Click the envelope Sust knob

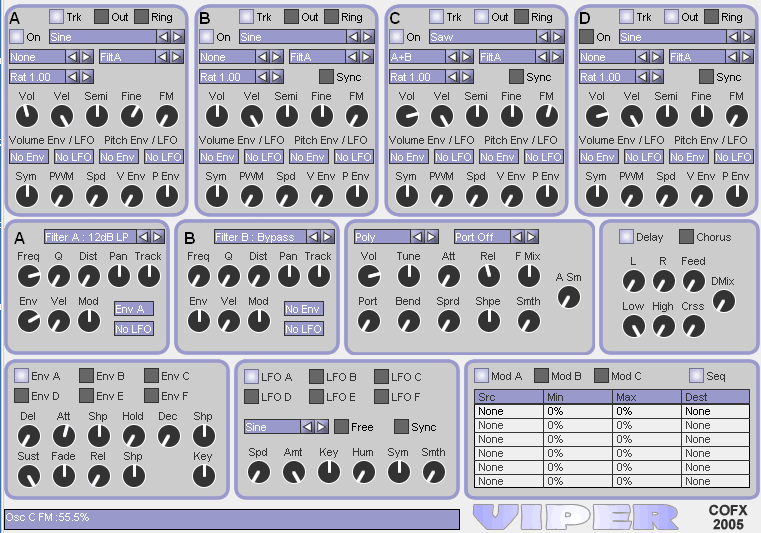[x=29, y=476]
